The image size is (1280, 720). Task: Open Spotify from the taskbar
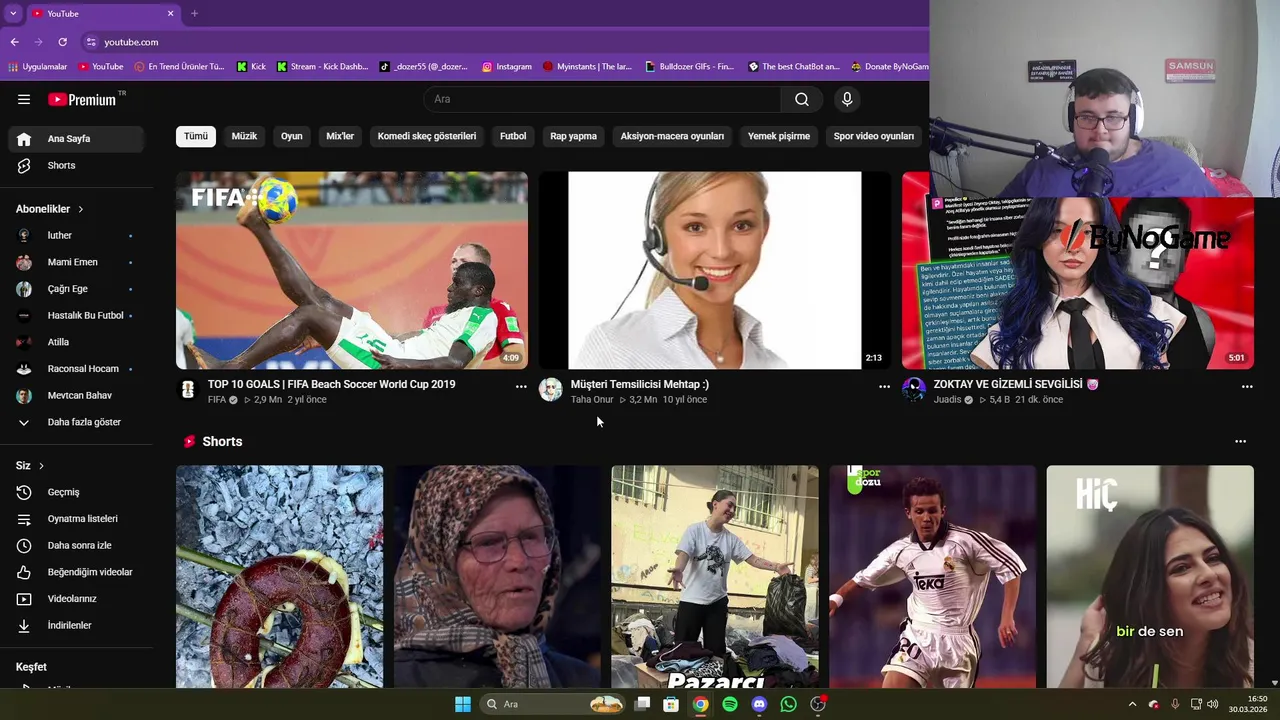click(x=730, y=704)
